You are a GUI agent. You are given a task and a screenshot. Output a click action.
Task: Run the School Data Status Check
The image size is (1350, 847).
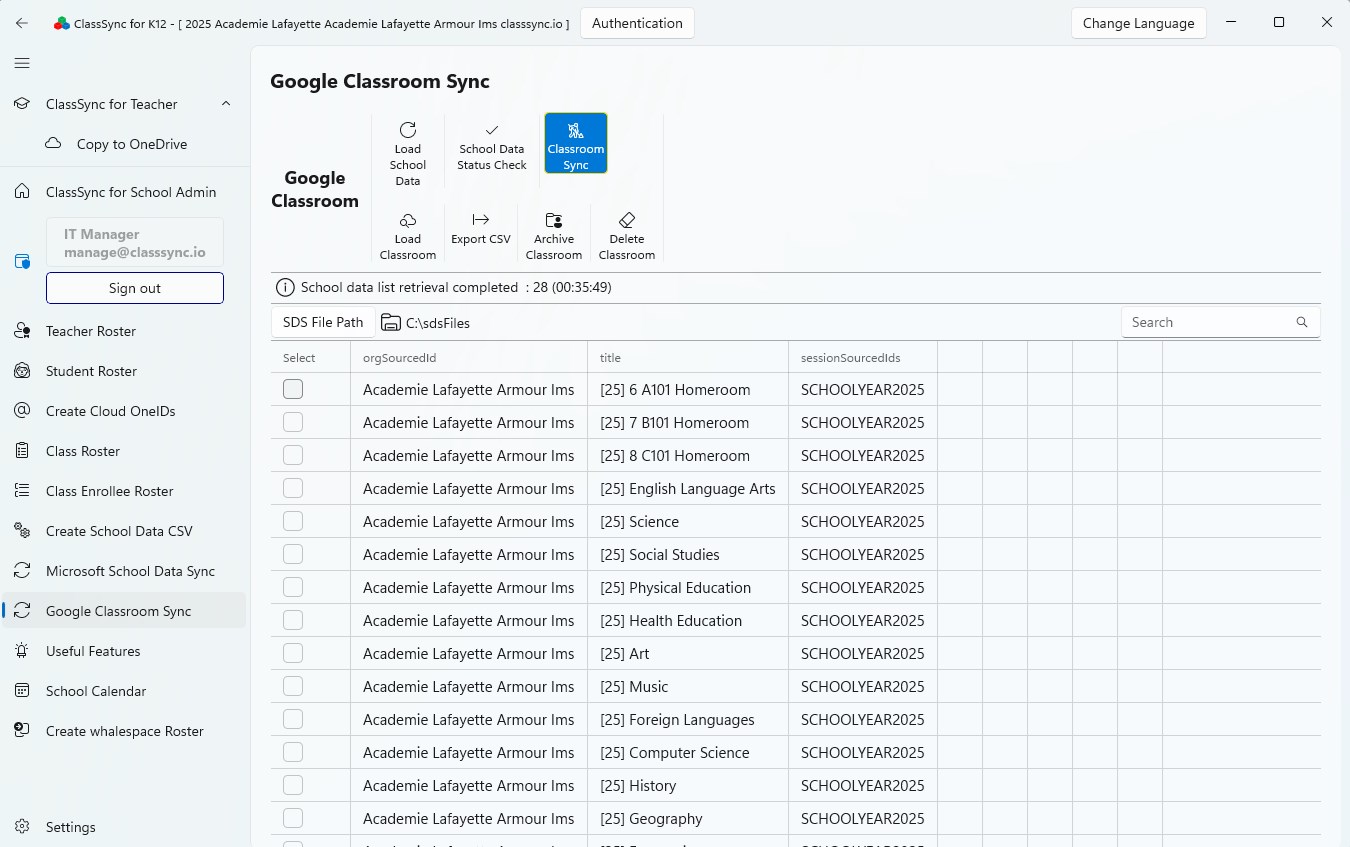click(491, 147)
